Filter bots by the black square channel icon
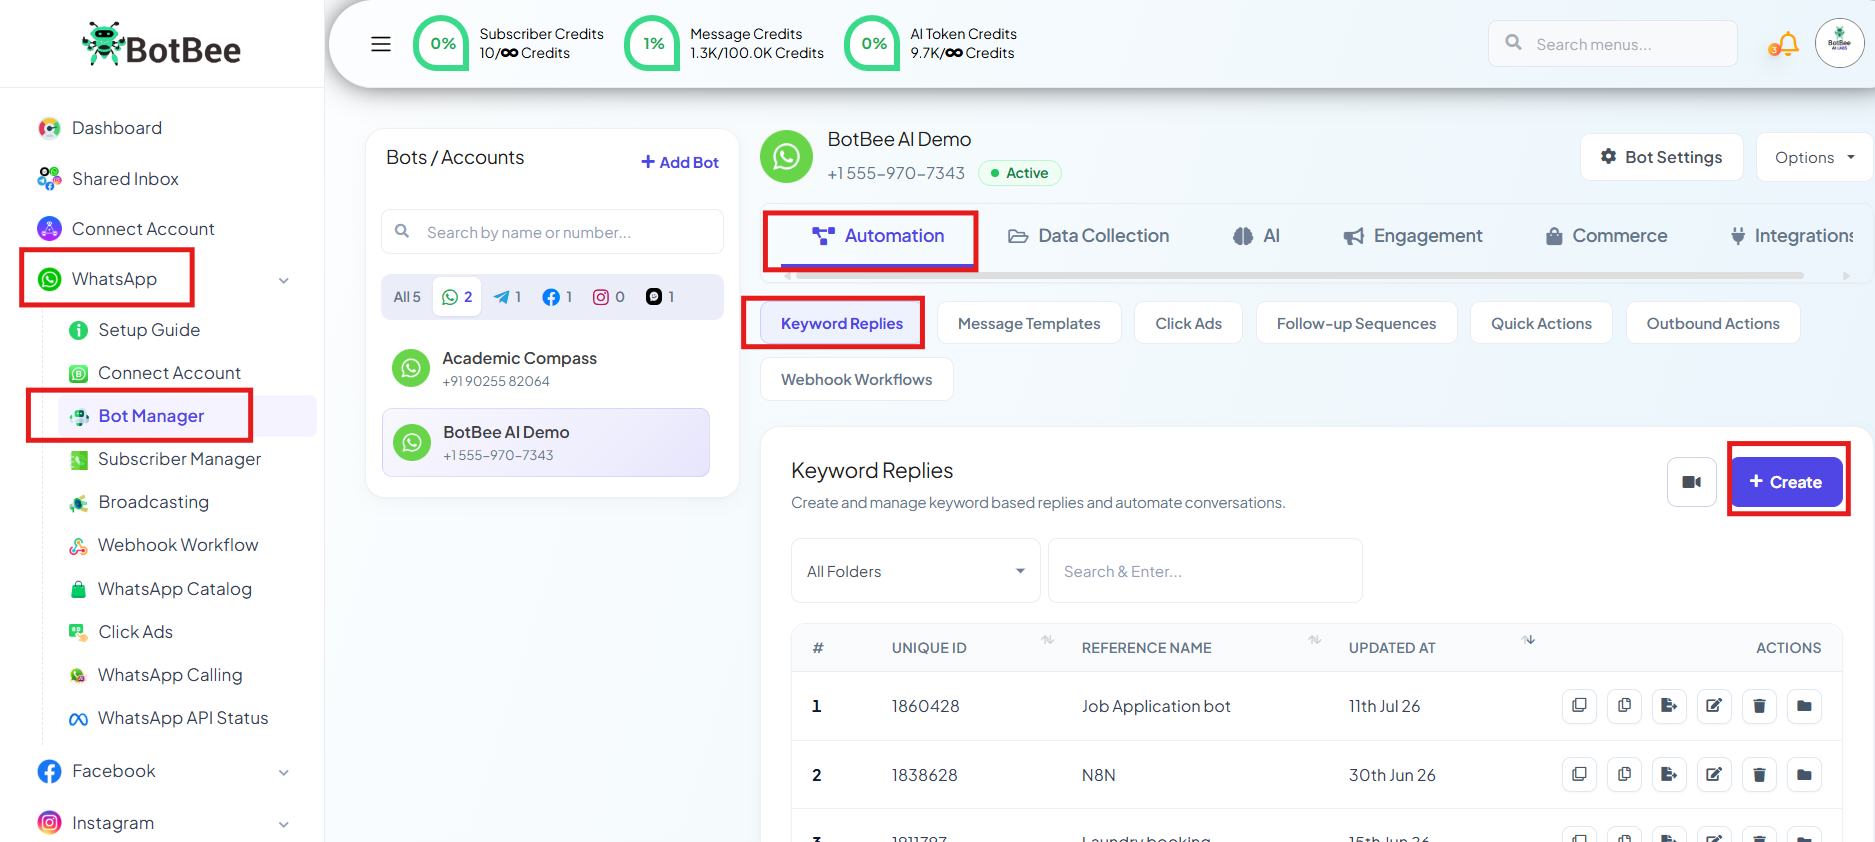This screenshot has height=842, width=1875. (x=661, y=297)
